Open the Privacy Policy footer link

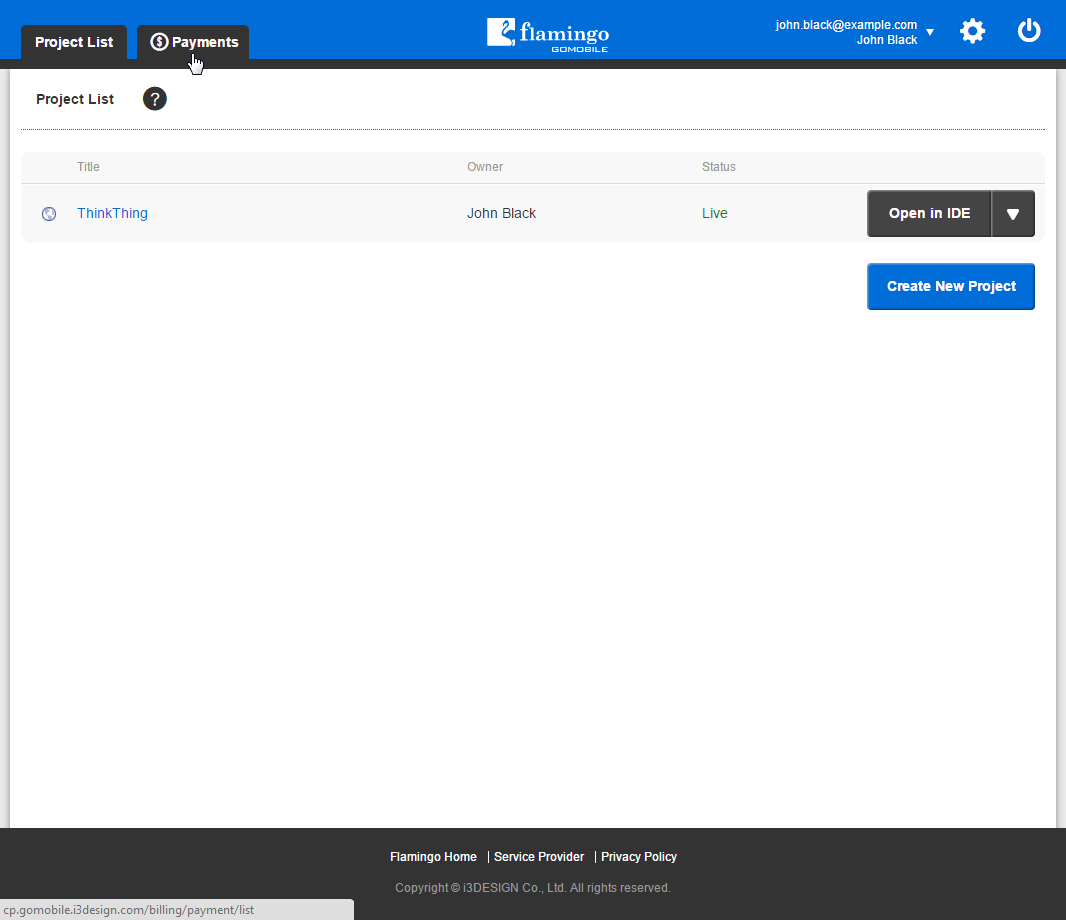[x=639, y=857]
